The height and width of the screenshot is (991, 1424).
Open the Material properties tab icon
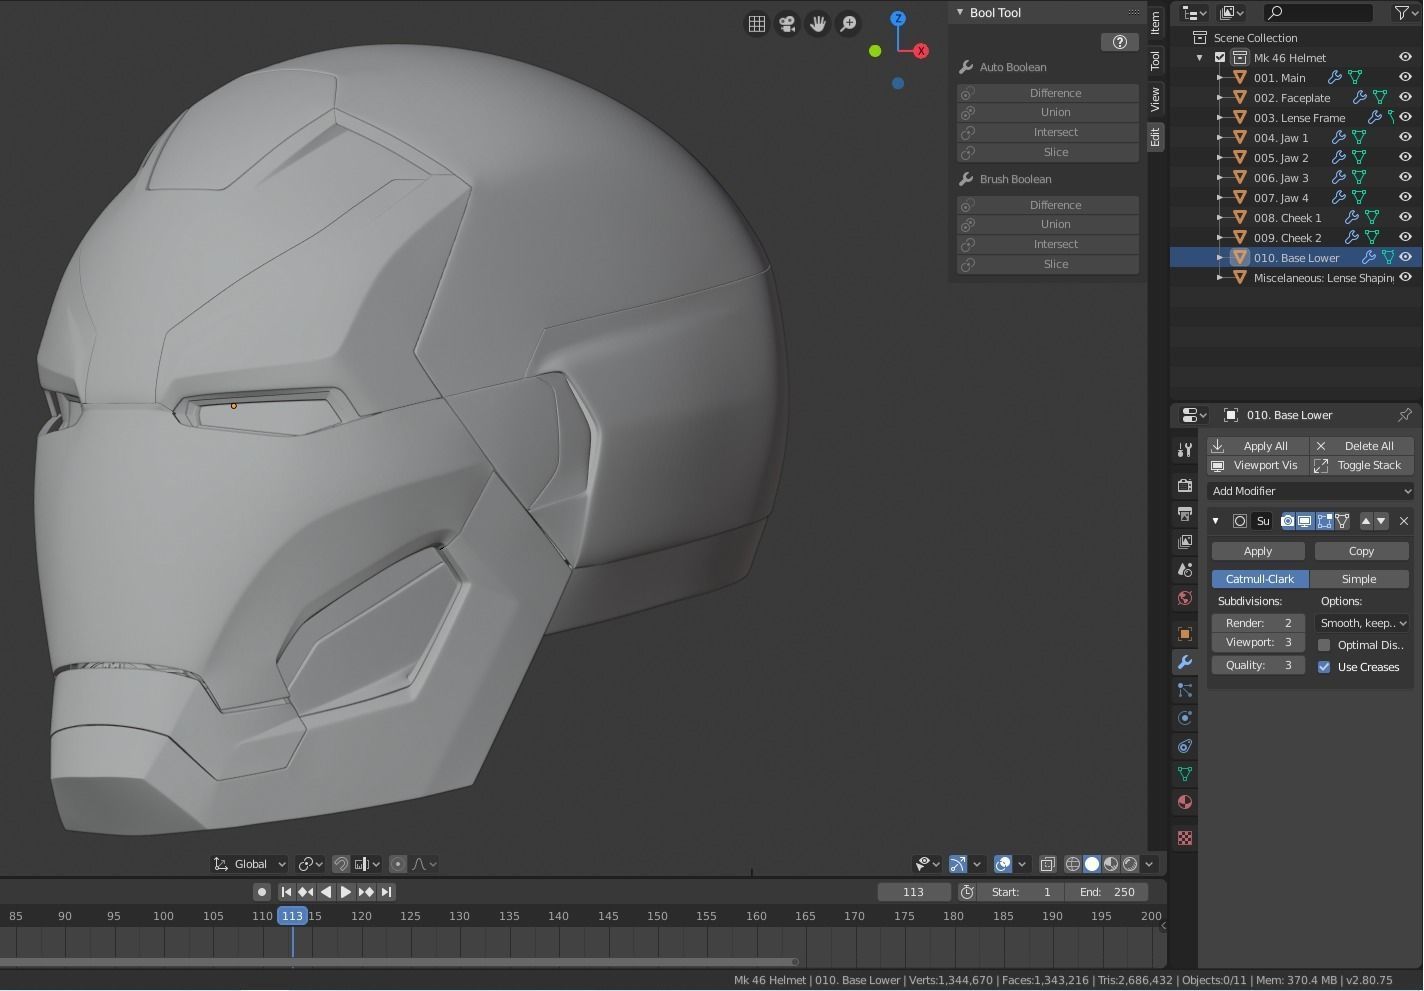coord(1185,802)
